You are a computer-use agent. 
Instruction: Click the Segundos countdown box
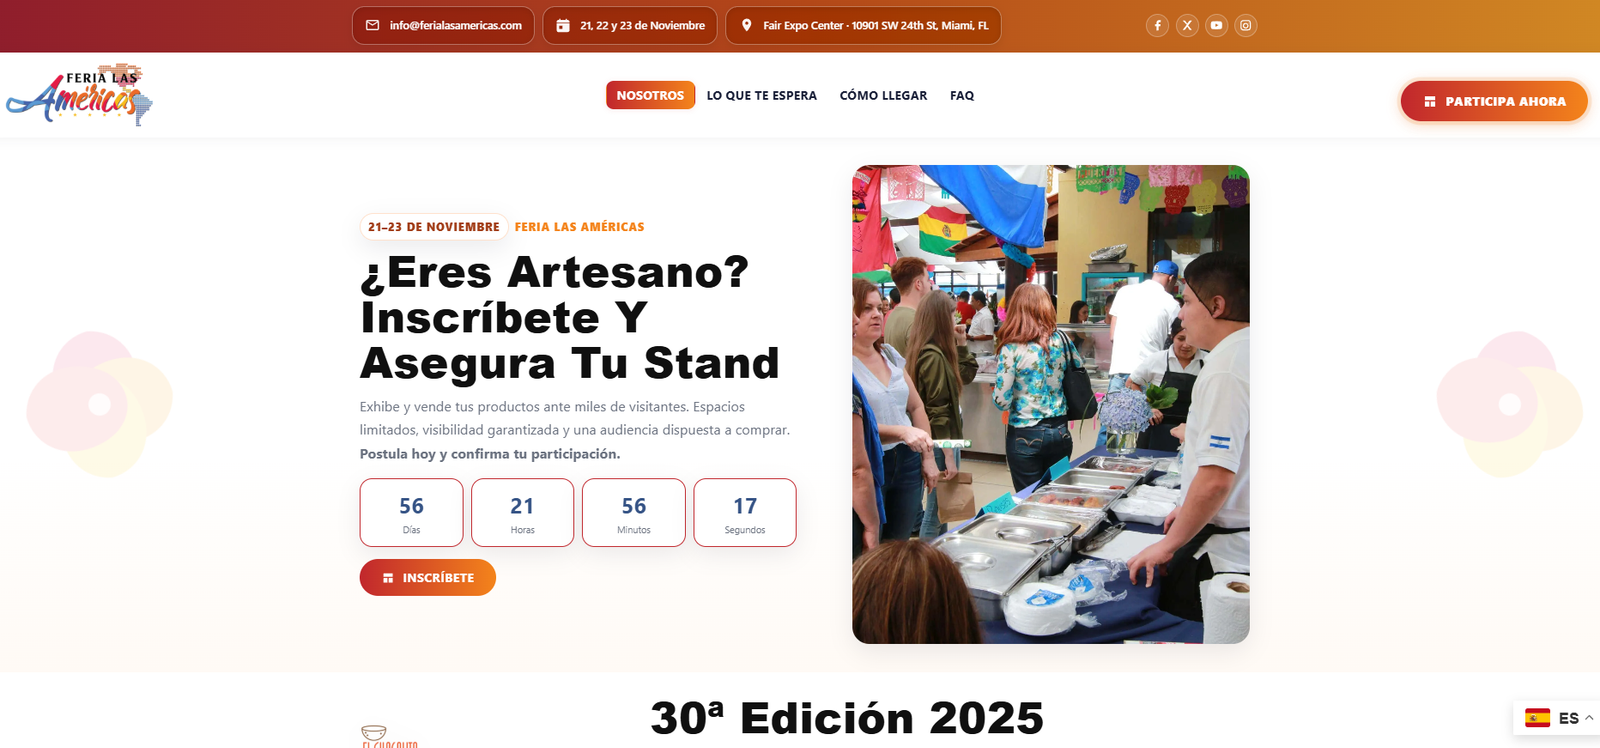(x=745, y=512)
